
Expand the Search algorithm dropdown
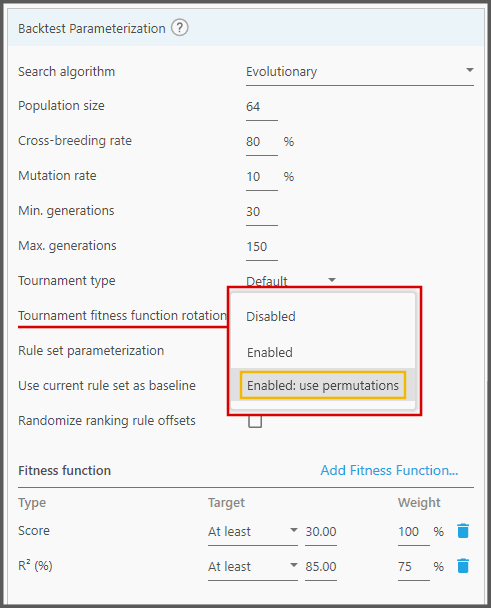click(360, 72)
